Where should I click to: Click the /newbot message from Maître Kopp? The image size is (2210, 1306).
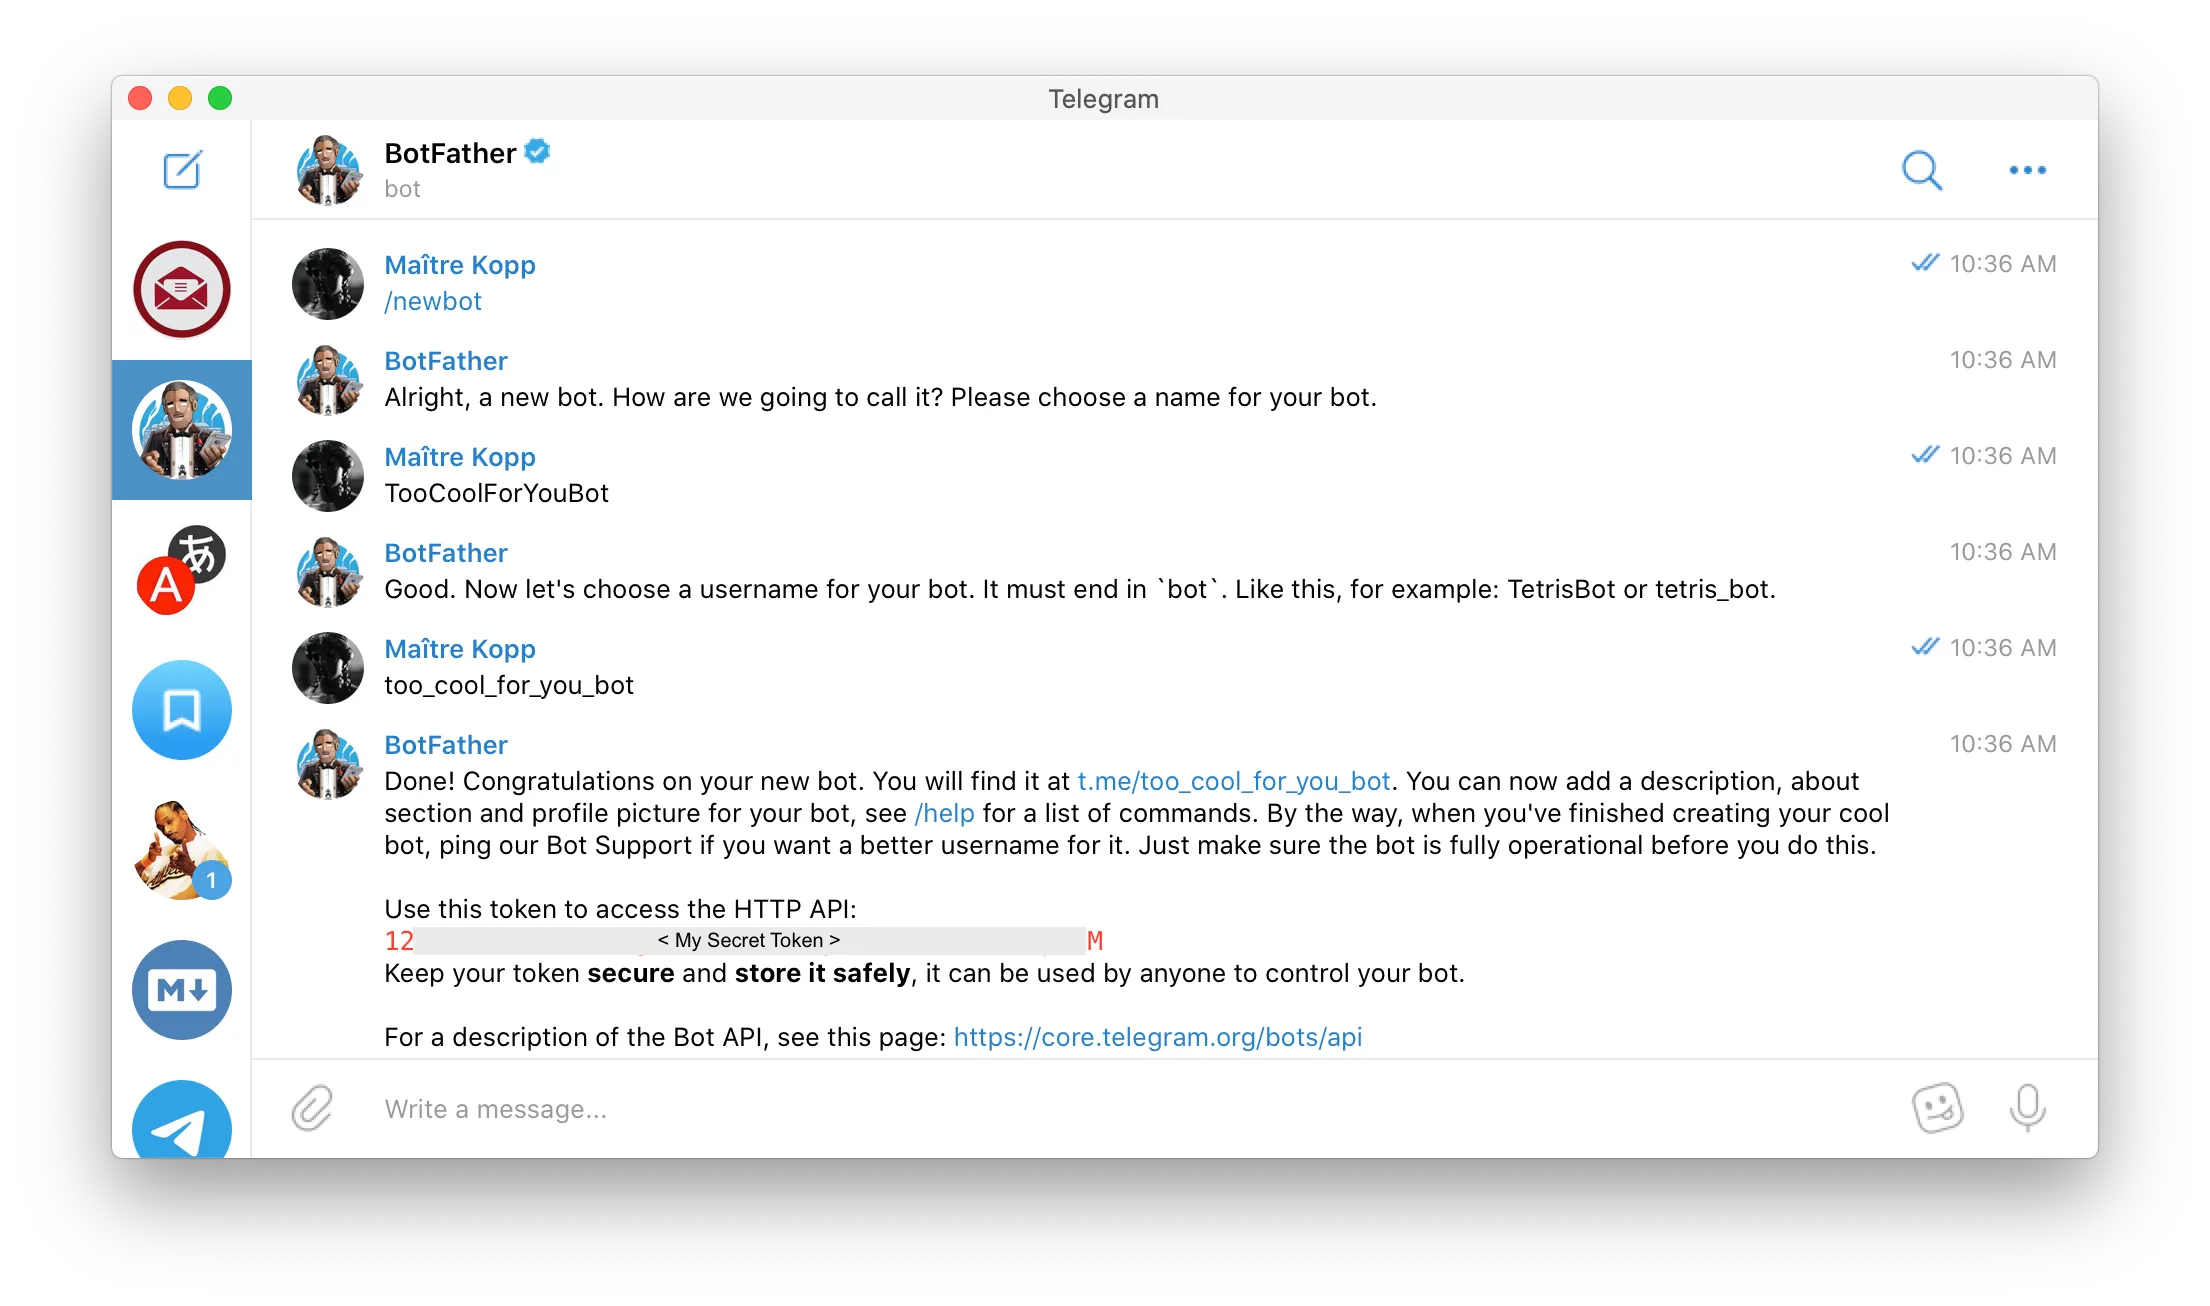click(432, 300)
